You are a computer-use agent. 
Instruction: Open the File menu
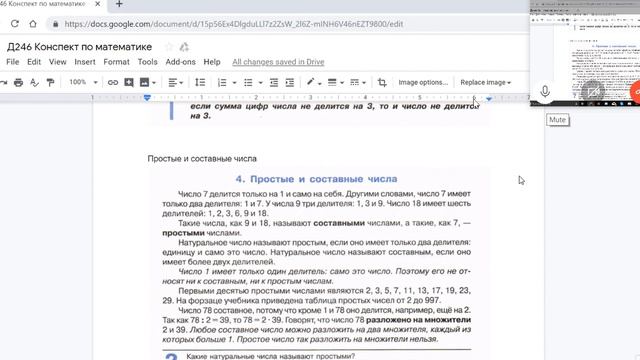(13, 62)
